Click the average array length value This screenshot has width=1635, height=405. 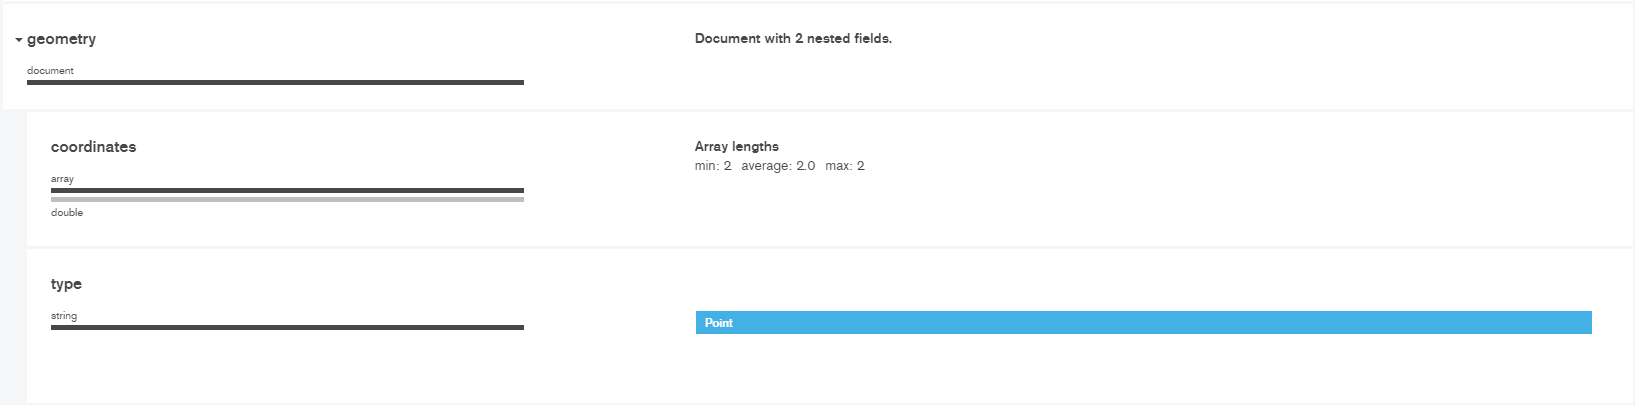[x=778, y=166]
